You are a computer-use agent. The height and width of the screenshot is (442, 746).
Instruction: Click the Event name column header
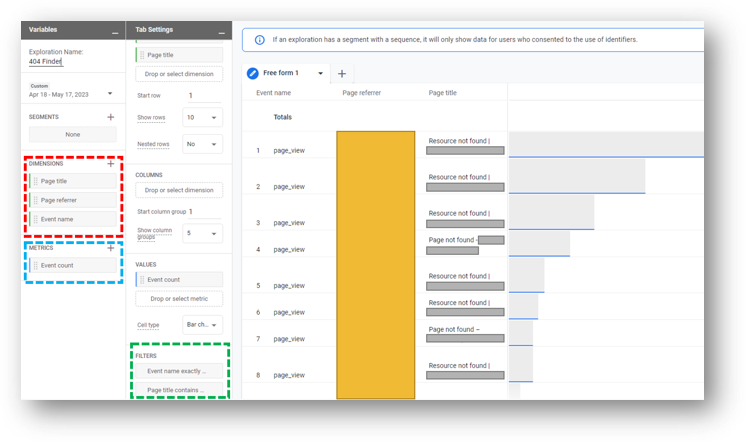click(x=274, y=93)
